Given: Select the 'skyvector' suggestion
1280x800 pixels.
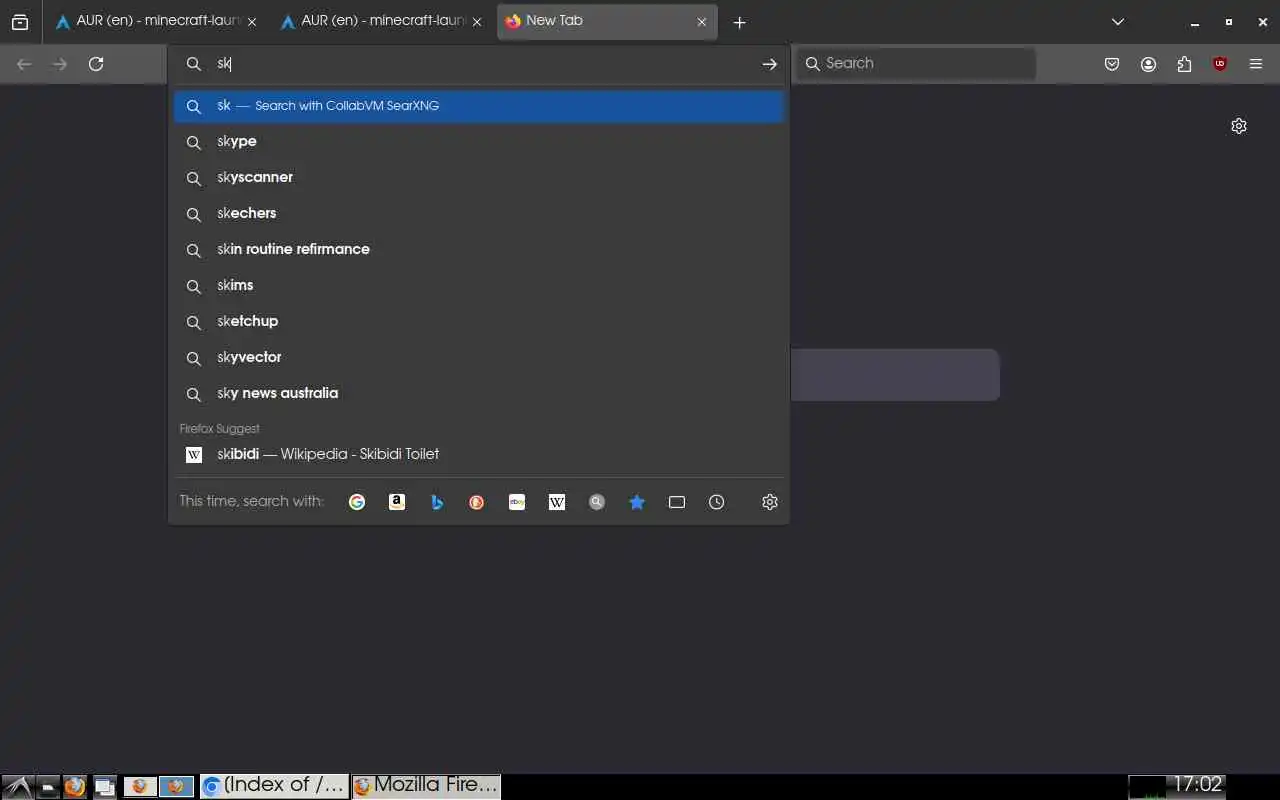Looking at the screenshot, I should 478,358.
